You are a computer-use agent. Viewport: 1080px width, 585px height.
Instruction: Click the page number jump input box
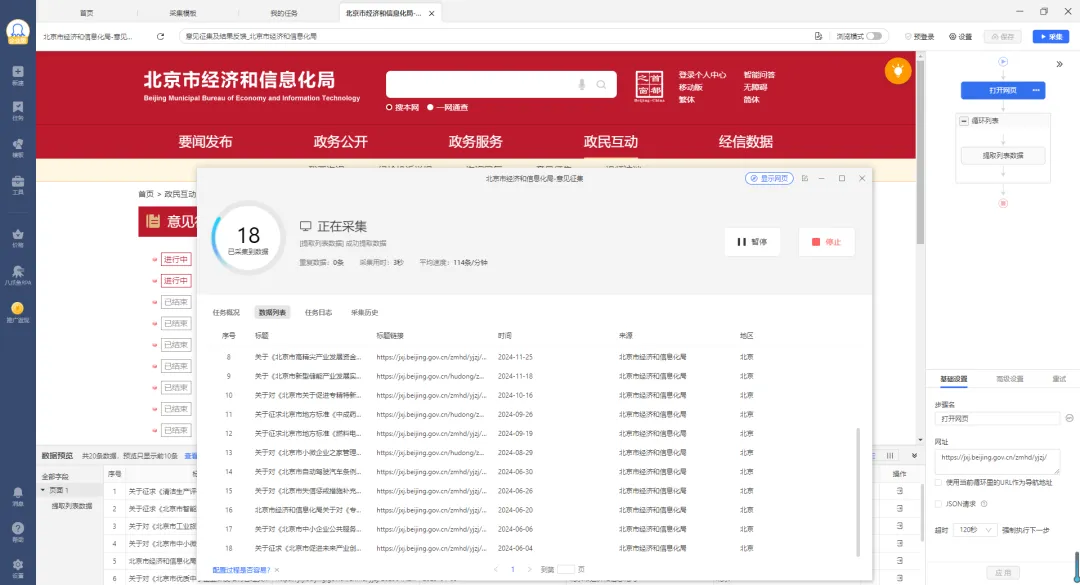click(565, 570)
